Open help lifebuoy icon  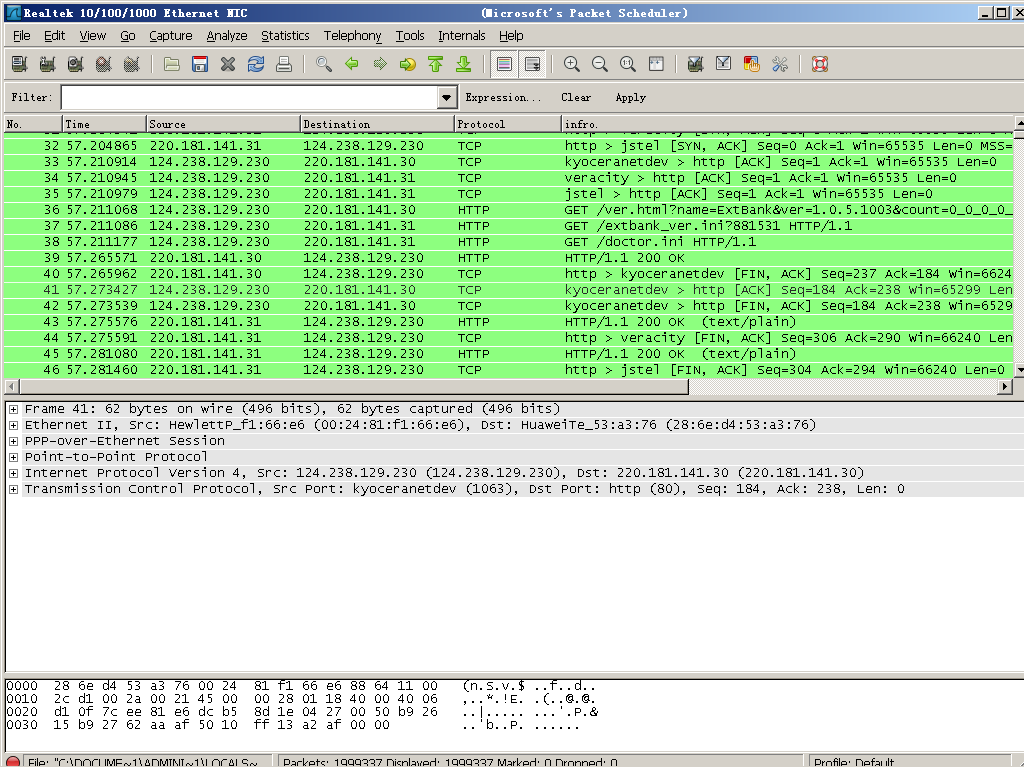[x=820, y=64]
